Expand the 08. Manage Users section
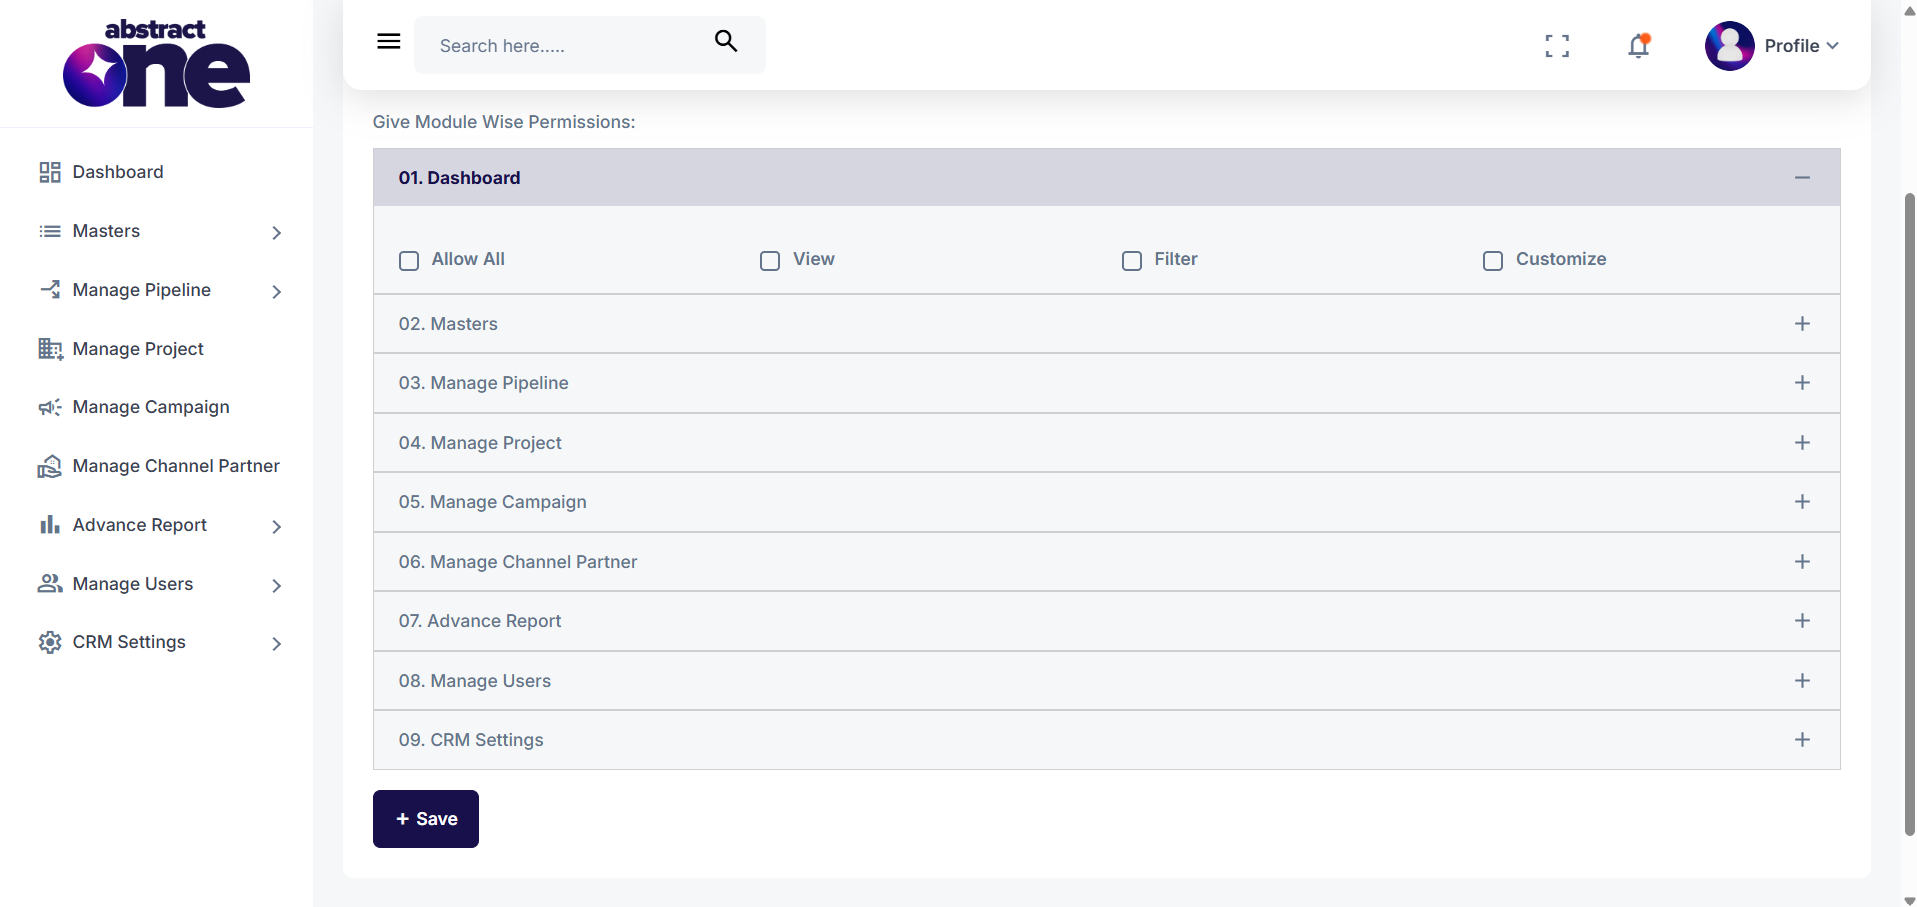 click(x=1802, y=681)
